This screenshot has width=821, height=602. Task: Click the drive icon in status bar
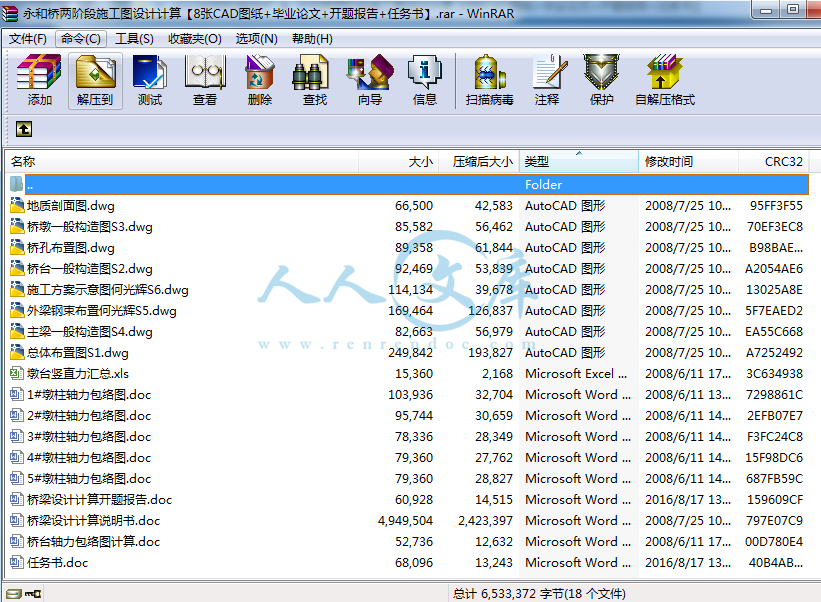tap(14, 594)
